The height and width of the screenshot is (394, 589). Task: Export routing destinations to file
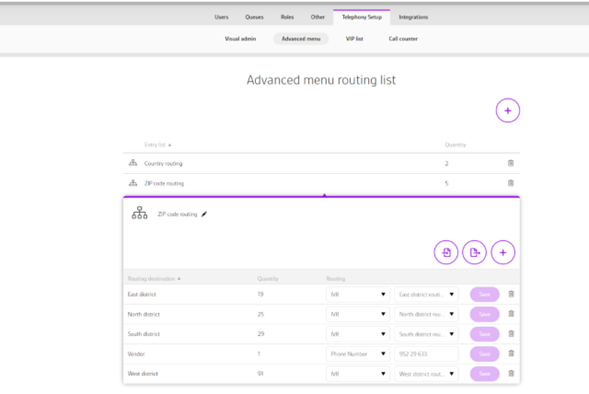(x=474, y=252)
